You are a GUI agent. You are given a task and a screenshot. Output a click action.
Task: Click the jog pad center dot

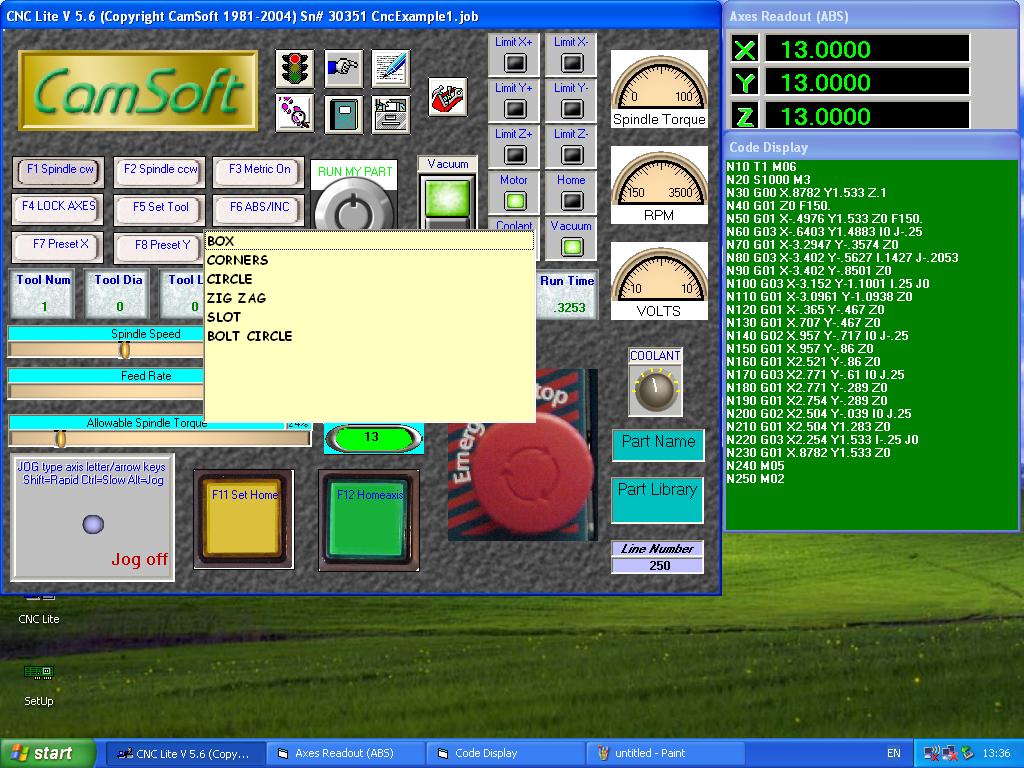tap(93, 524)
